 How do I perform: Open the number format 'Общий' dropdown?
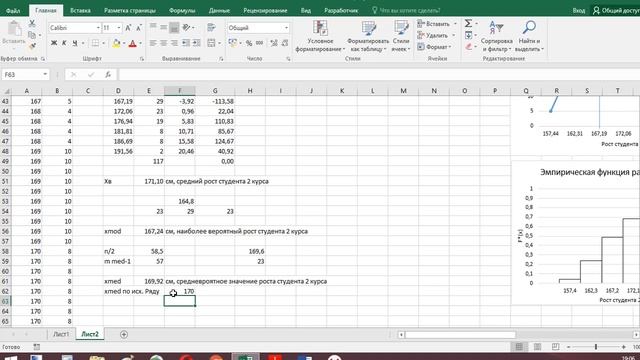click(286, 28)
